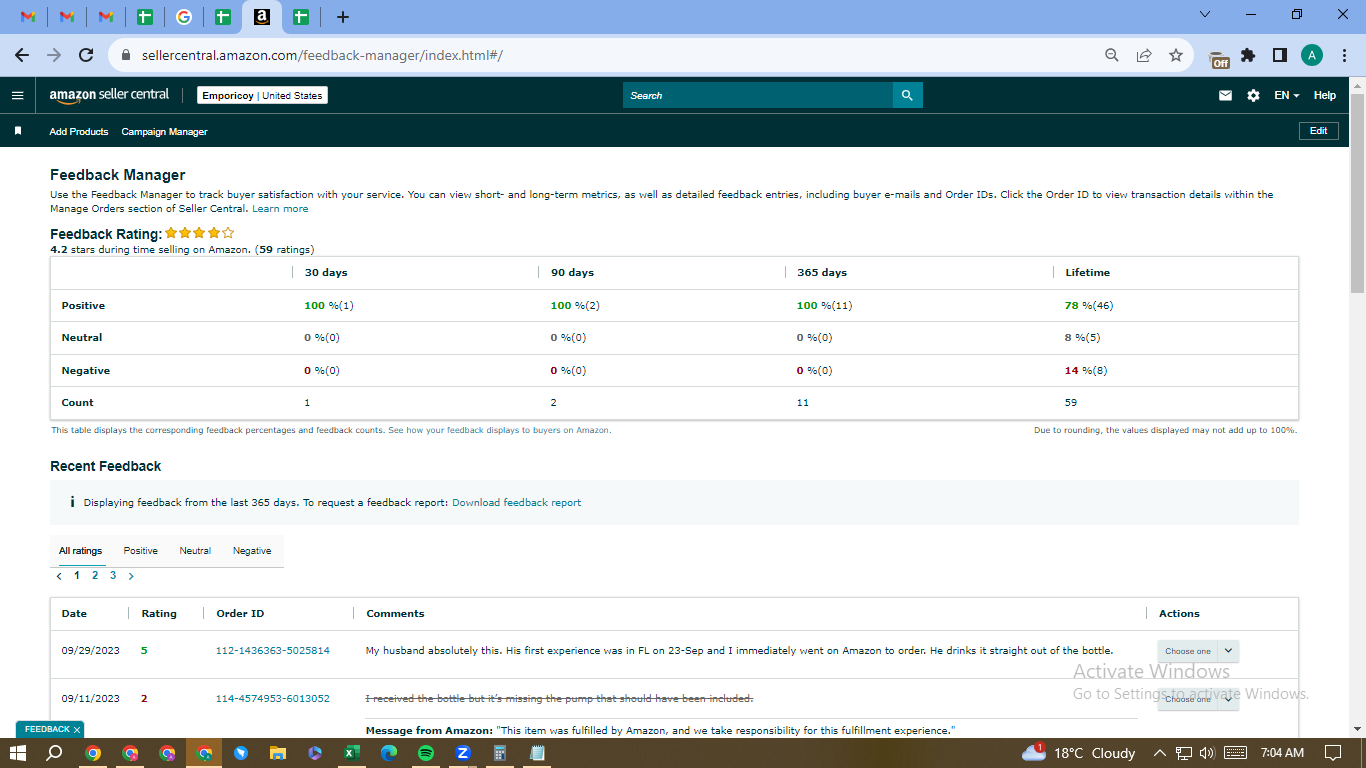Image resolution: width=1366 pixels, height=768 pixels.
Task: Open the Chrome three-dot menu
Action: click(1344, 55)
